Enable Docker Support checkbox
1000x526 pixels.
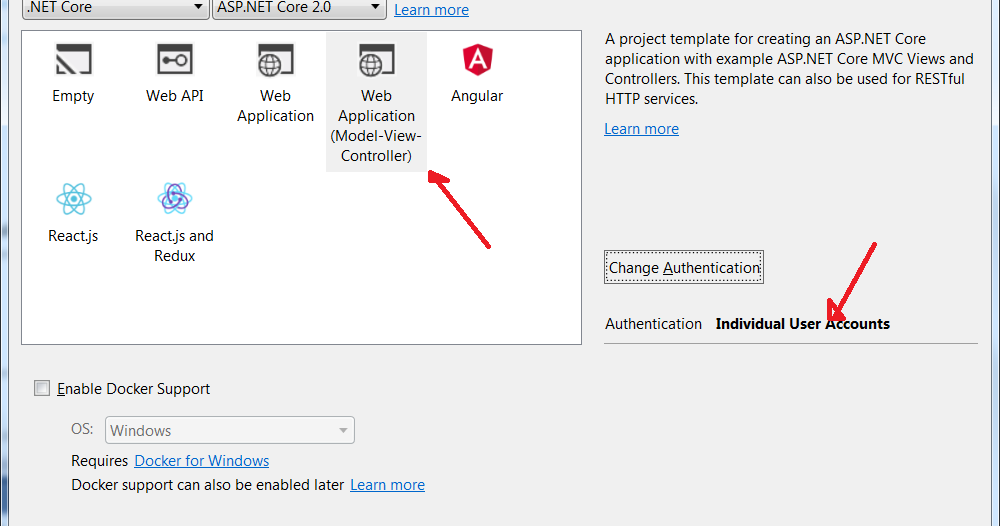click(42, 388)
